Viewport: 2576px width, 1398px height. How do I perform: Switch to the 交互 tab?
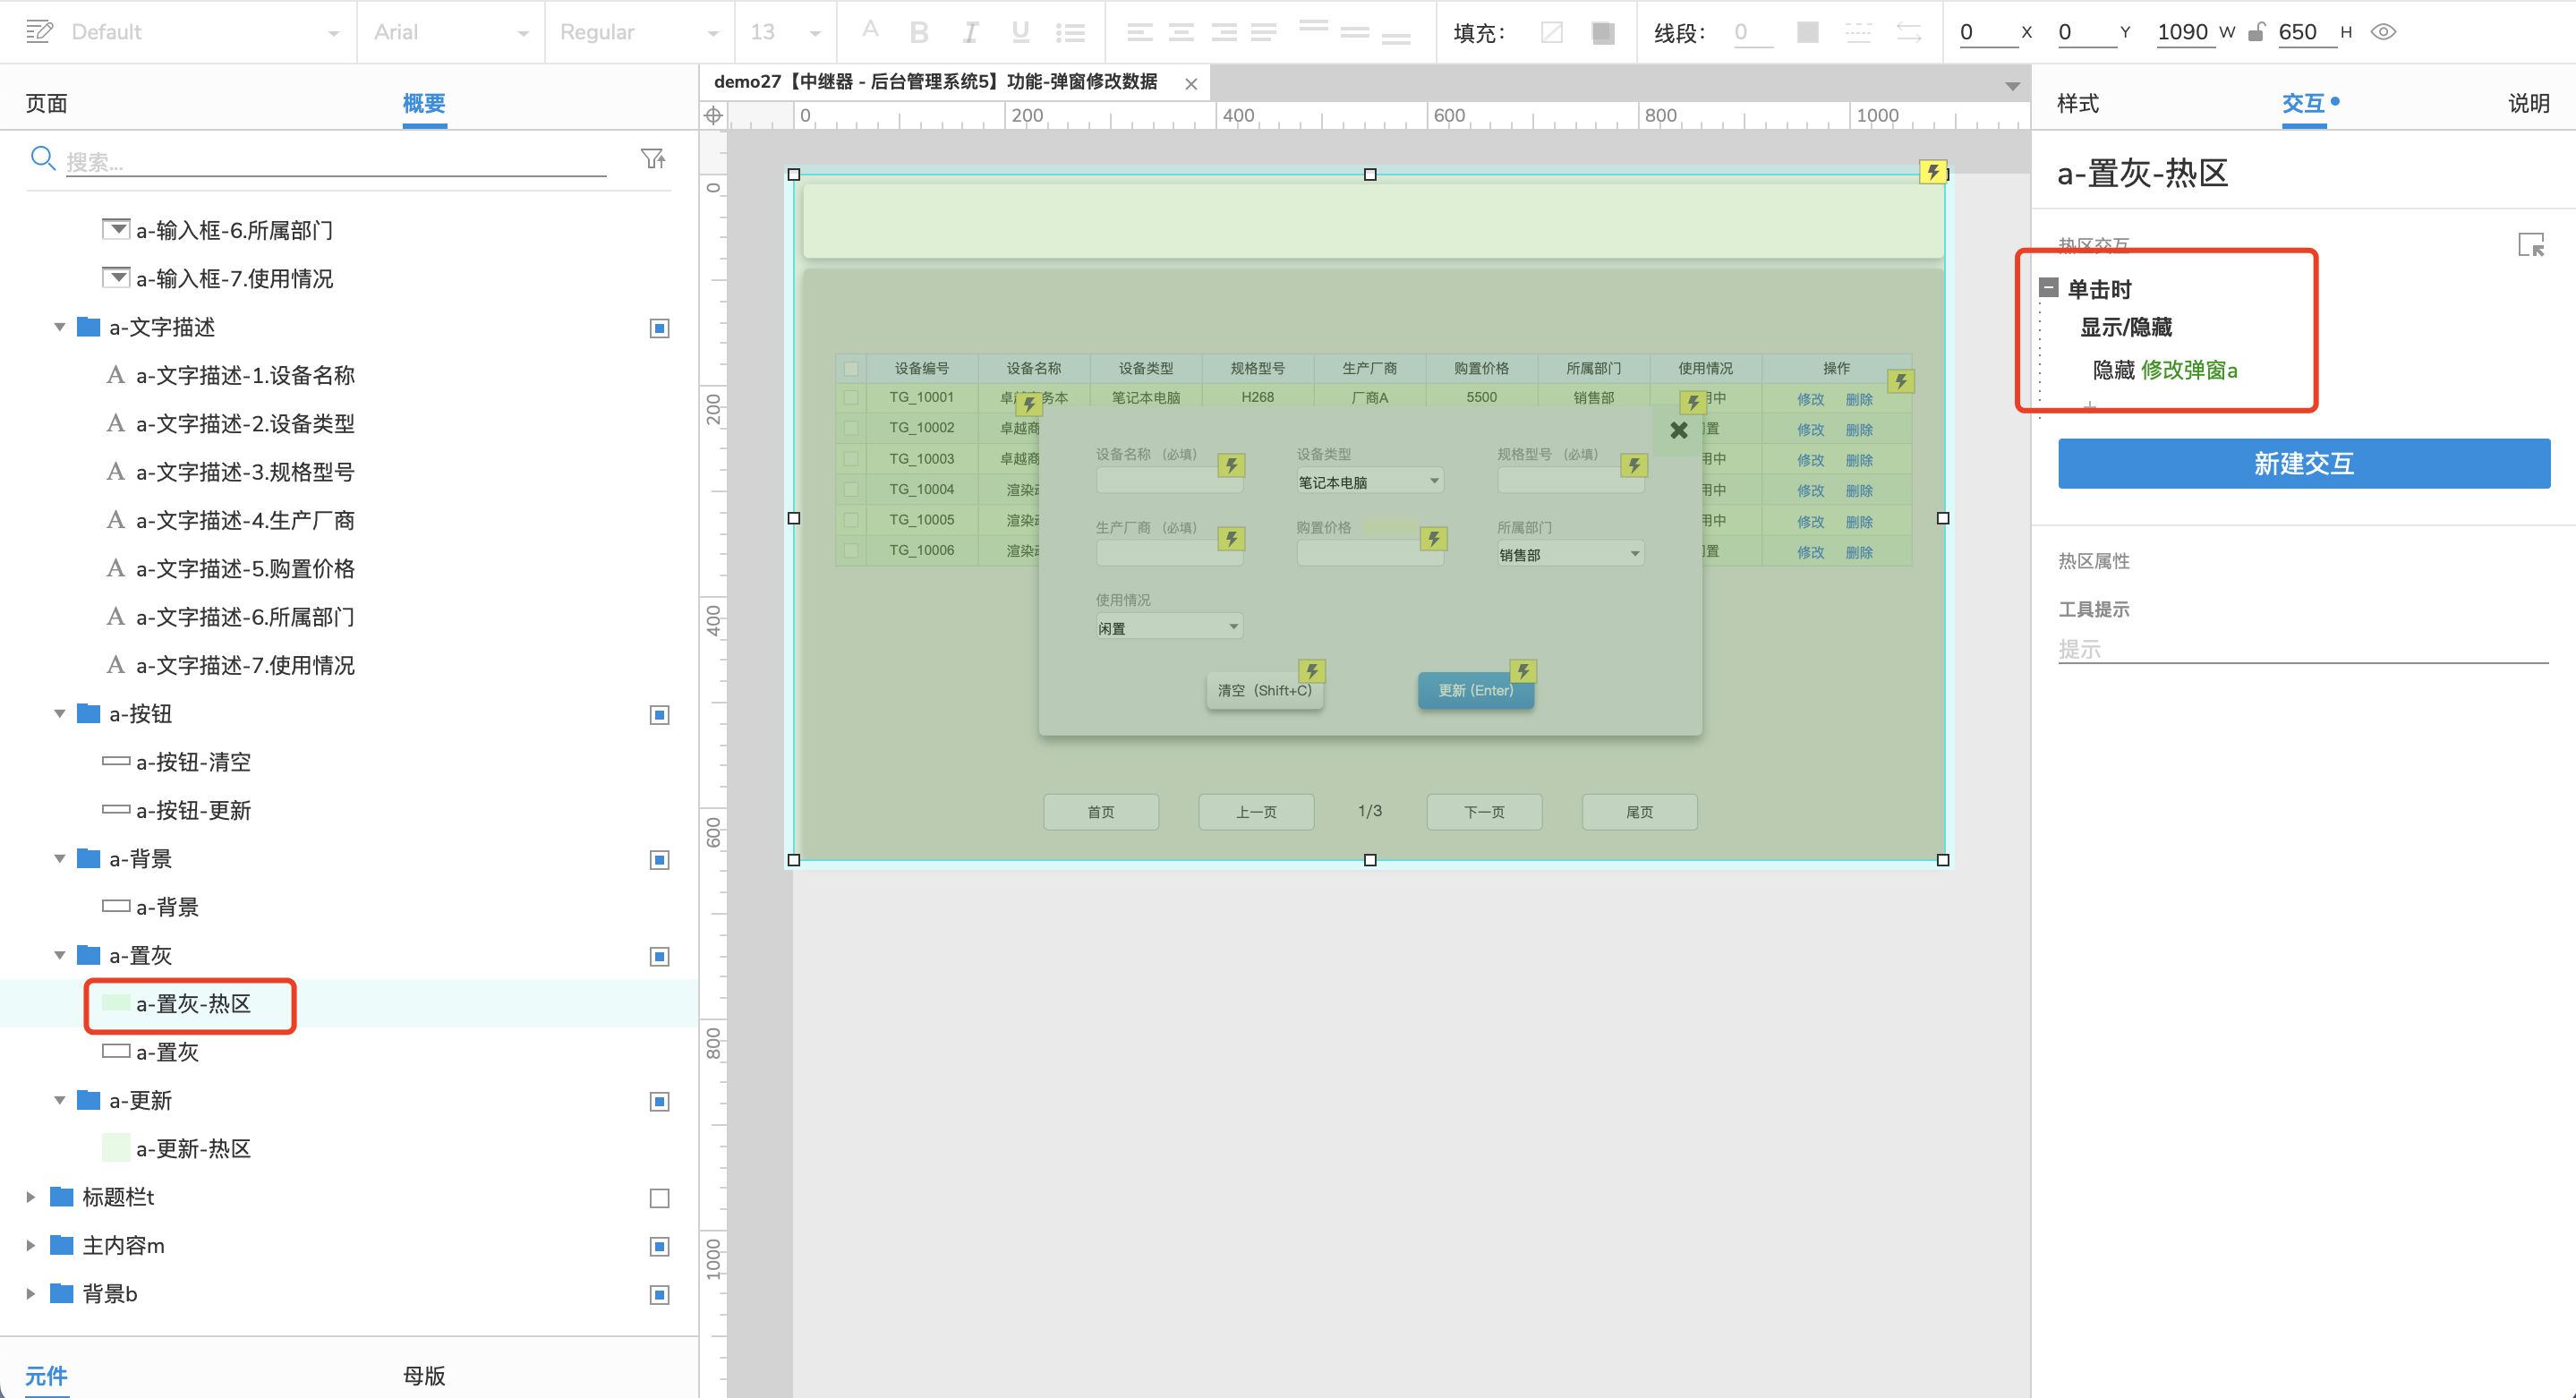[x=2303, y=103]
